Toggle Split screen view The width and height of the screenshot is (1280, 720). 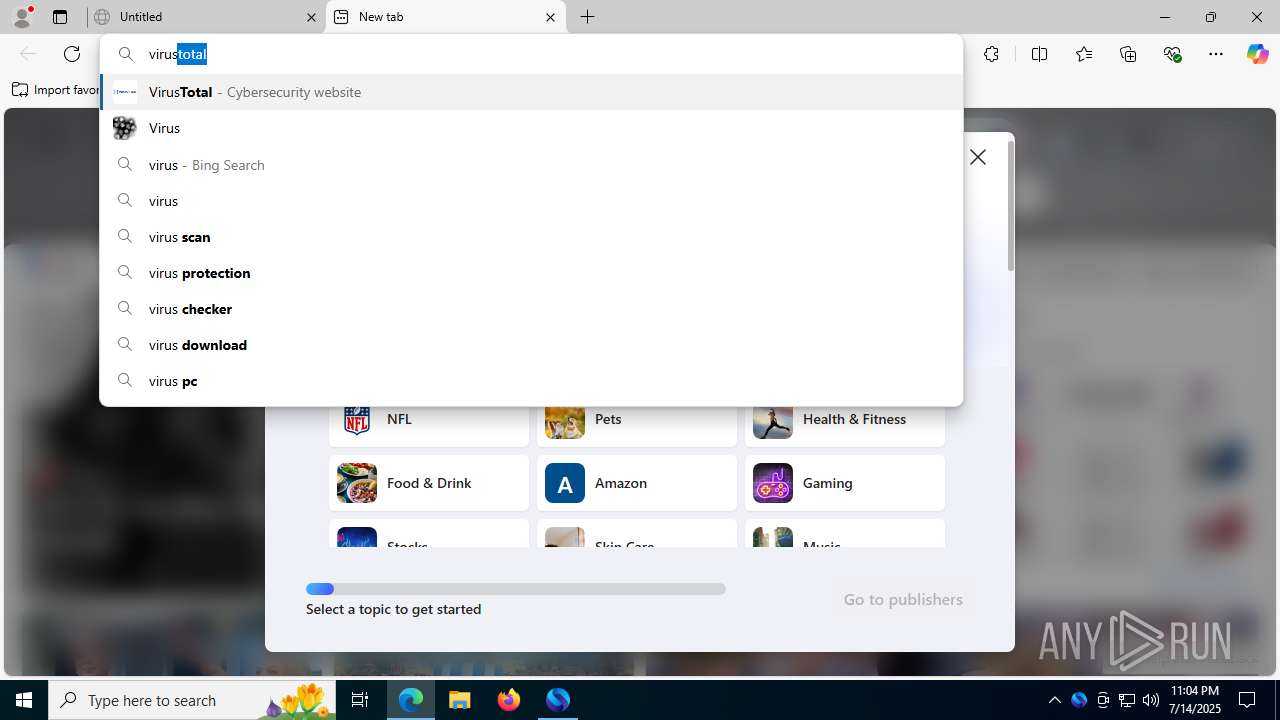pyautogui.click(x=1039, y=54)
